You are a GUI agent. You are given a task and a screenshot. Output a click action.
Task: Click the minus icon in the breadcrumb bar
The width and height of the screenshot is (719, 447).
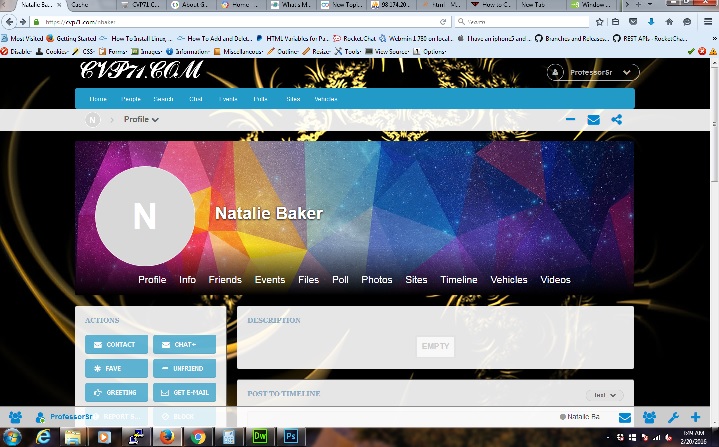(570, 119)
